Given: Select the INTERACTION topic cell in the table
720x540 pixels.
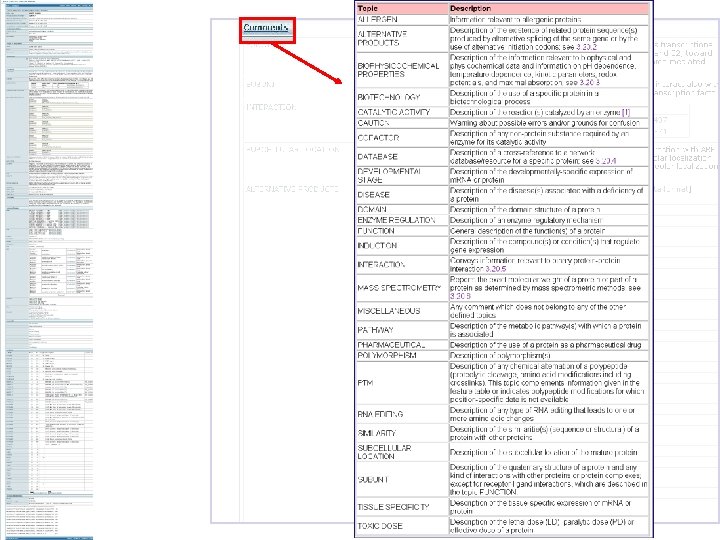Looking at the screenshot, I should point(403,264).
